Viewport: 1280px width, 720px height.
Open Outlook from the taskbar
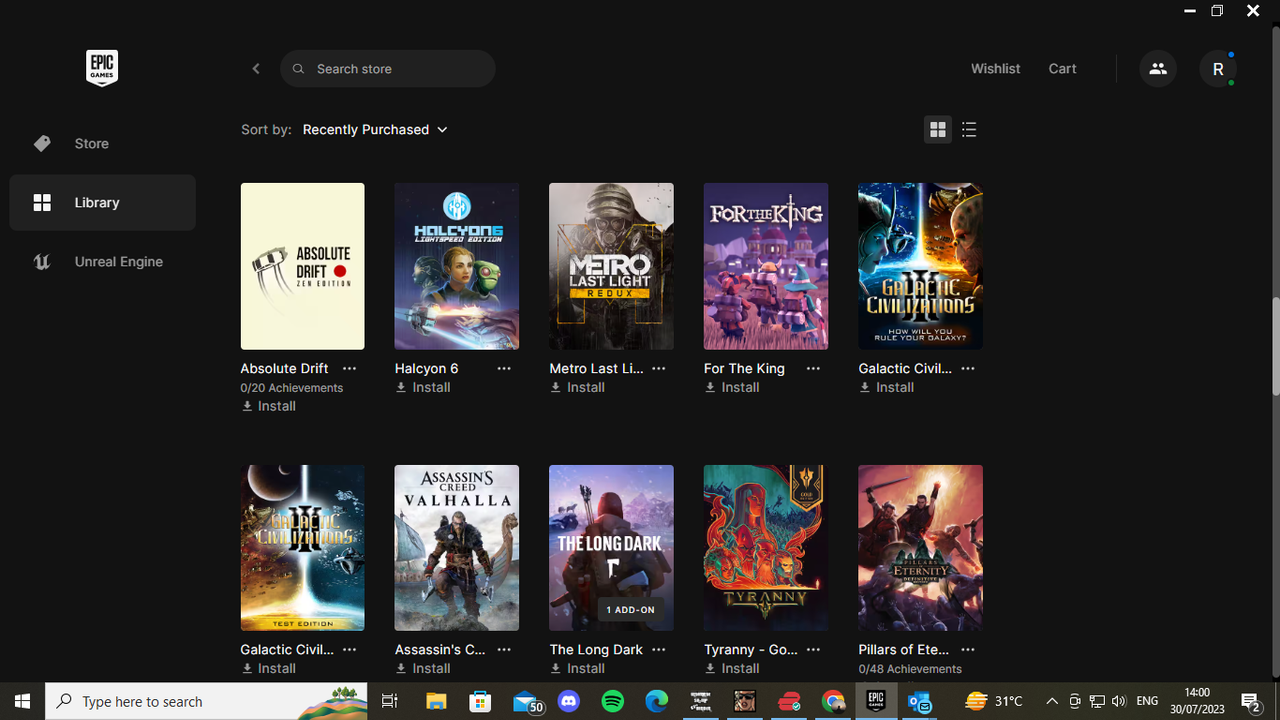921,701
